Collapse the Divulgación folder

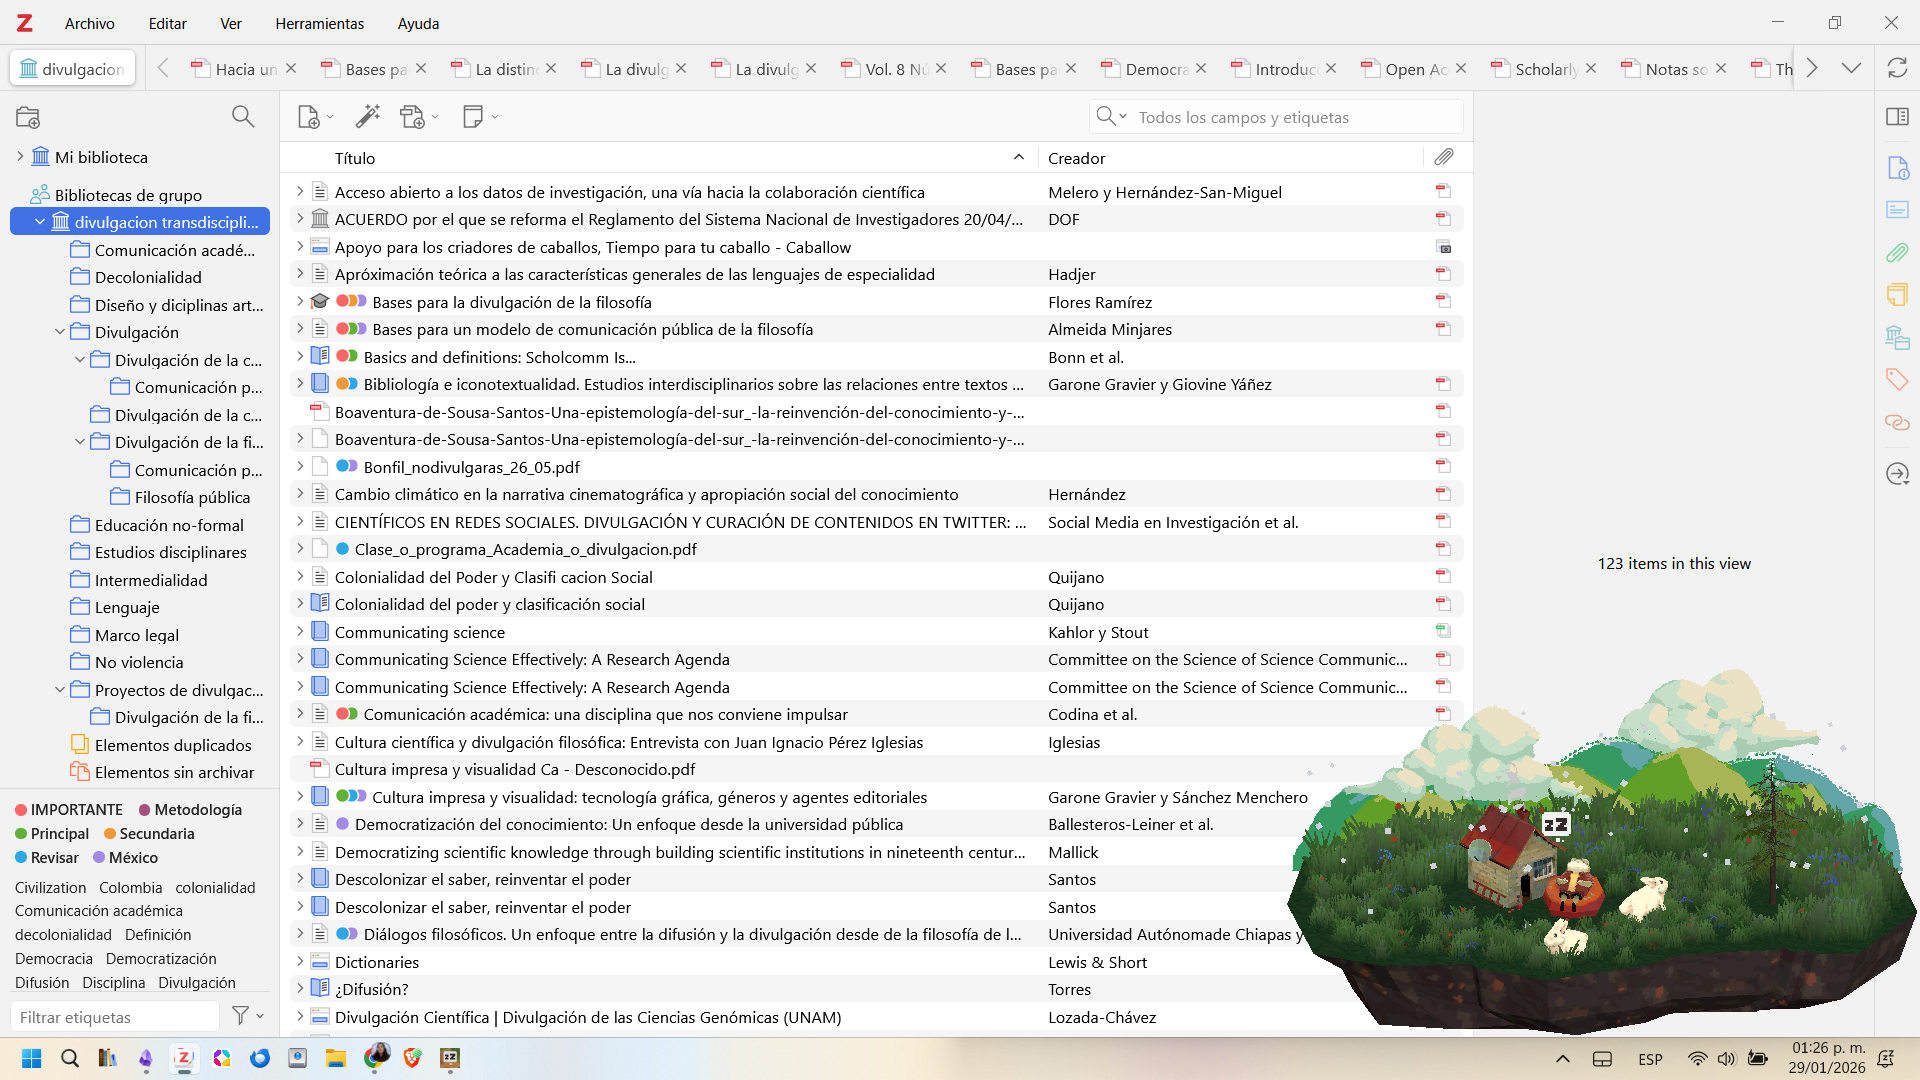(x=60, y=332)
